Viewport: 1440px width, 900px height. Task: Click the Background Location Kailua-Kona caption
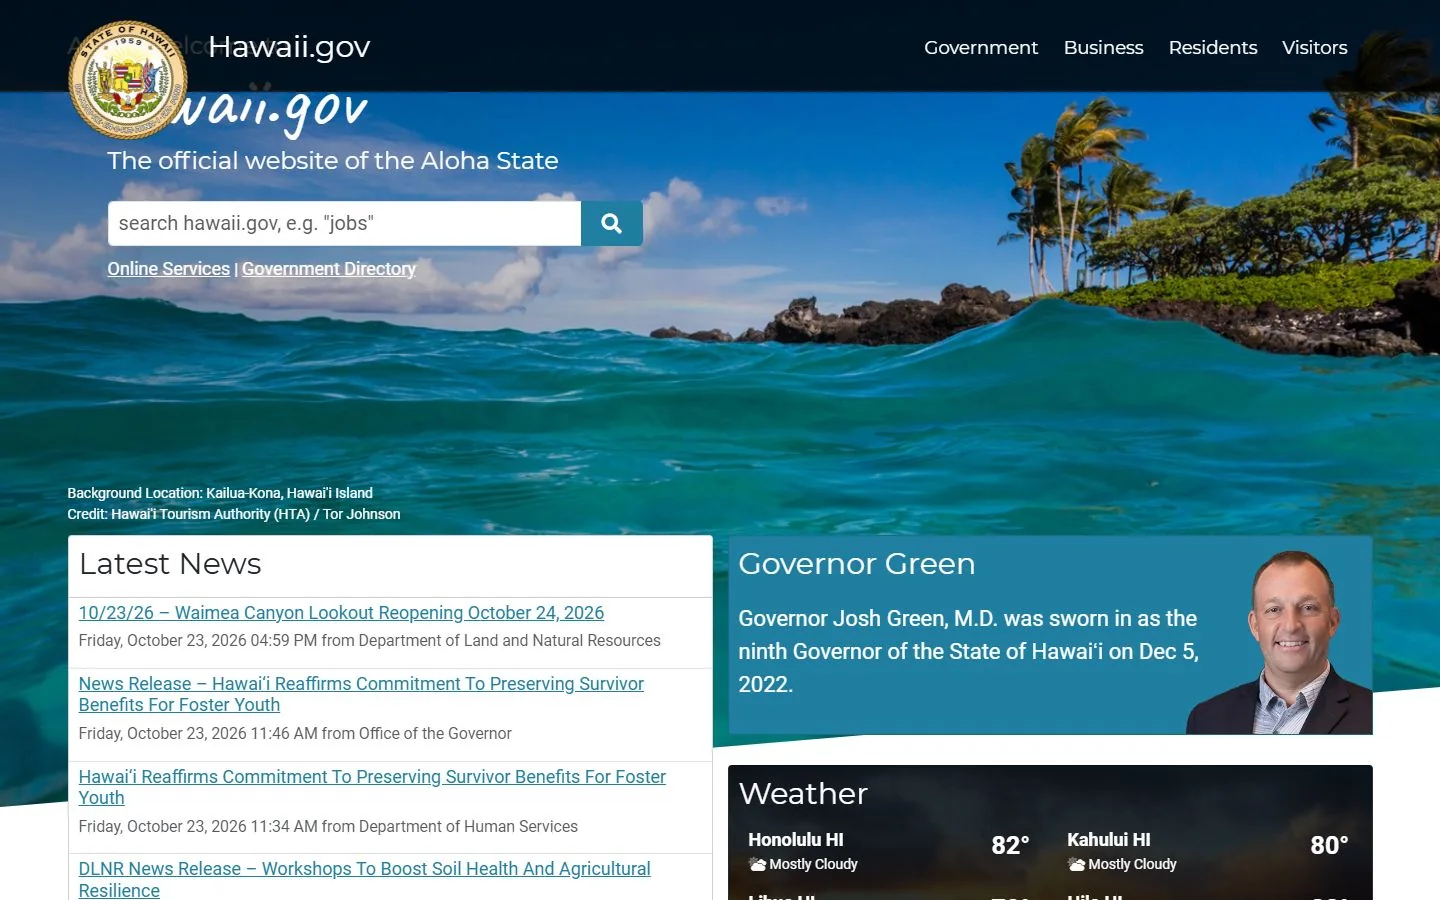(220, 493)
